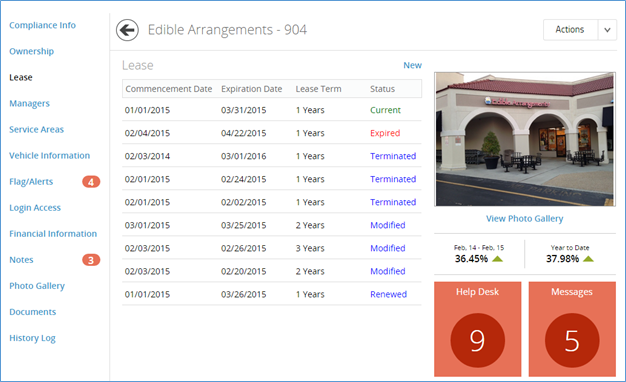Sort by Commencement Date column header
This screenshot has height=382, width=626.
[x=168, y=89]
